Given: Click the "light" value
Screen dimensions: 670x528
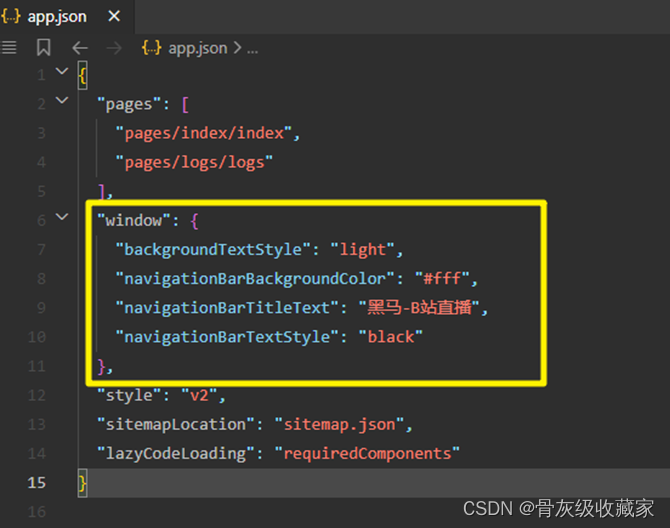Looking at the screenshot, I should tap(363, 249).
